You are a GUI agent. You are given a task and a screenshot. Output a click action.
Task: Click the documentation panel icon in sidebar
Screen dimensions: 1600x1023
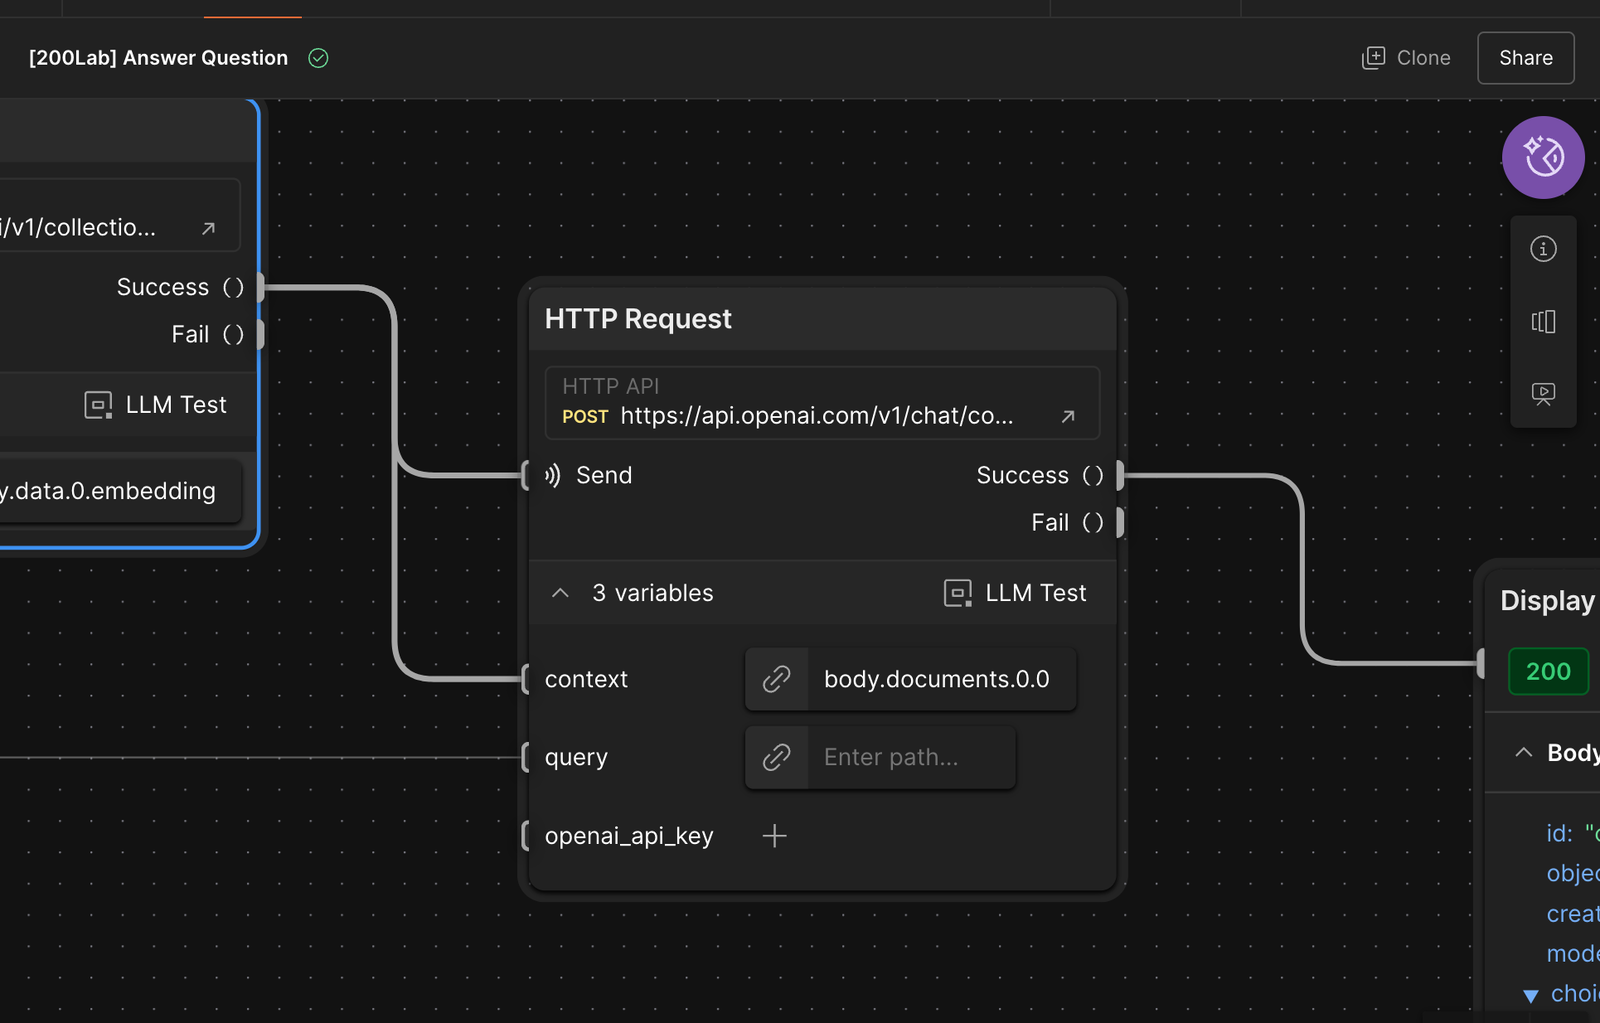point(1543,321)
